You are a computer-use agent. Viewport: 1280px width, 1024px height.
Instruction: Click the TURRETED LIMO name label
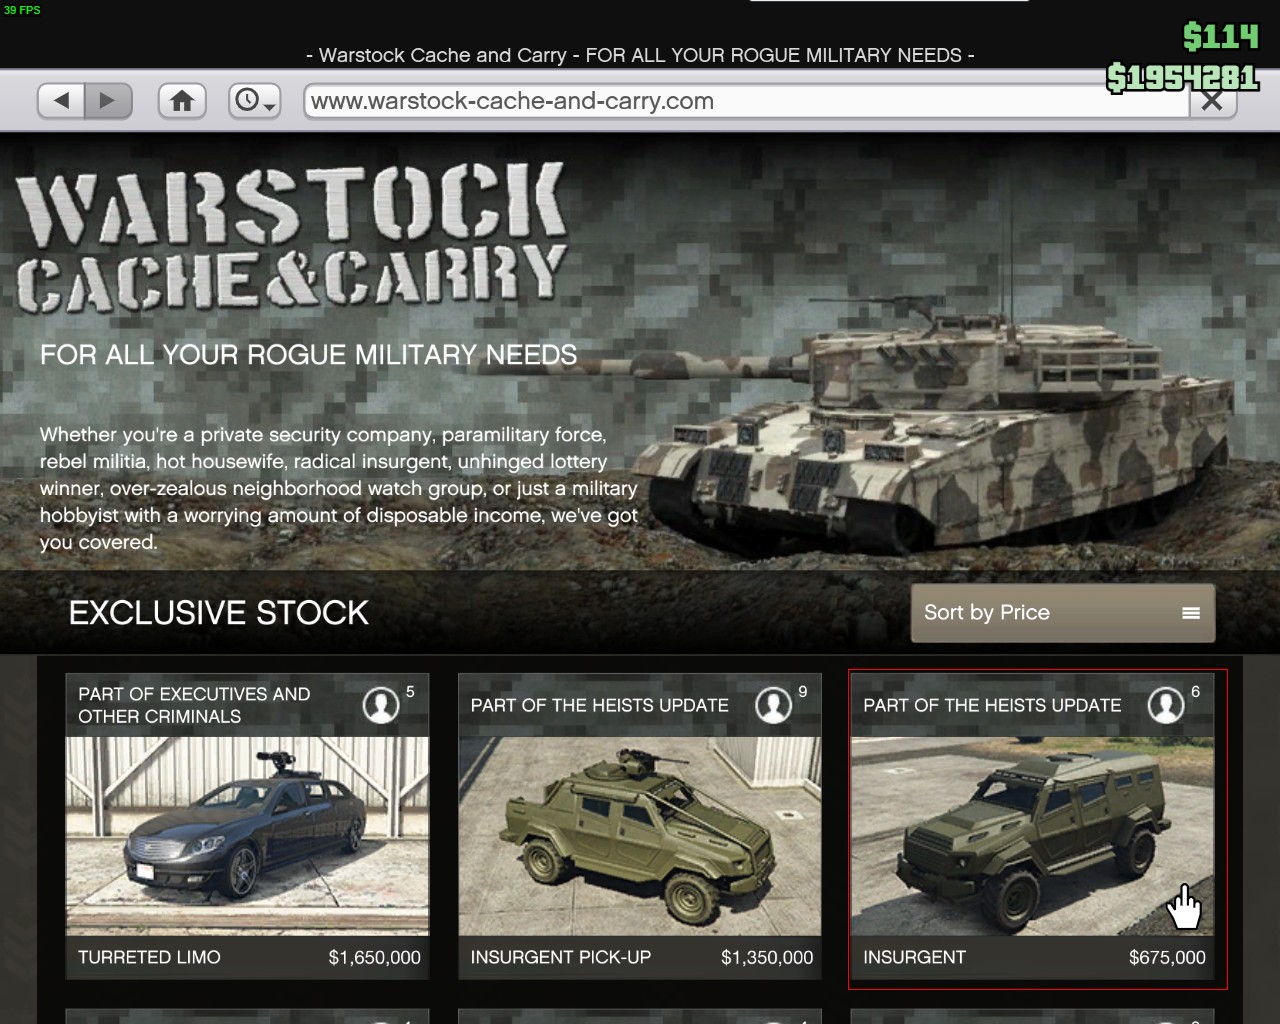click(149, 957)
